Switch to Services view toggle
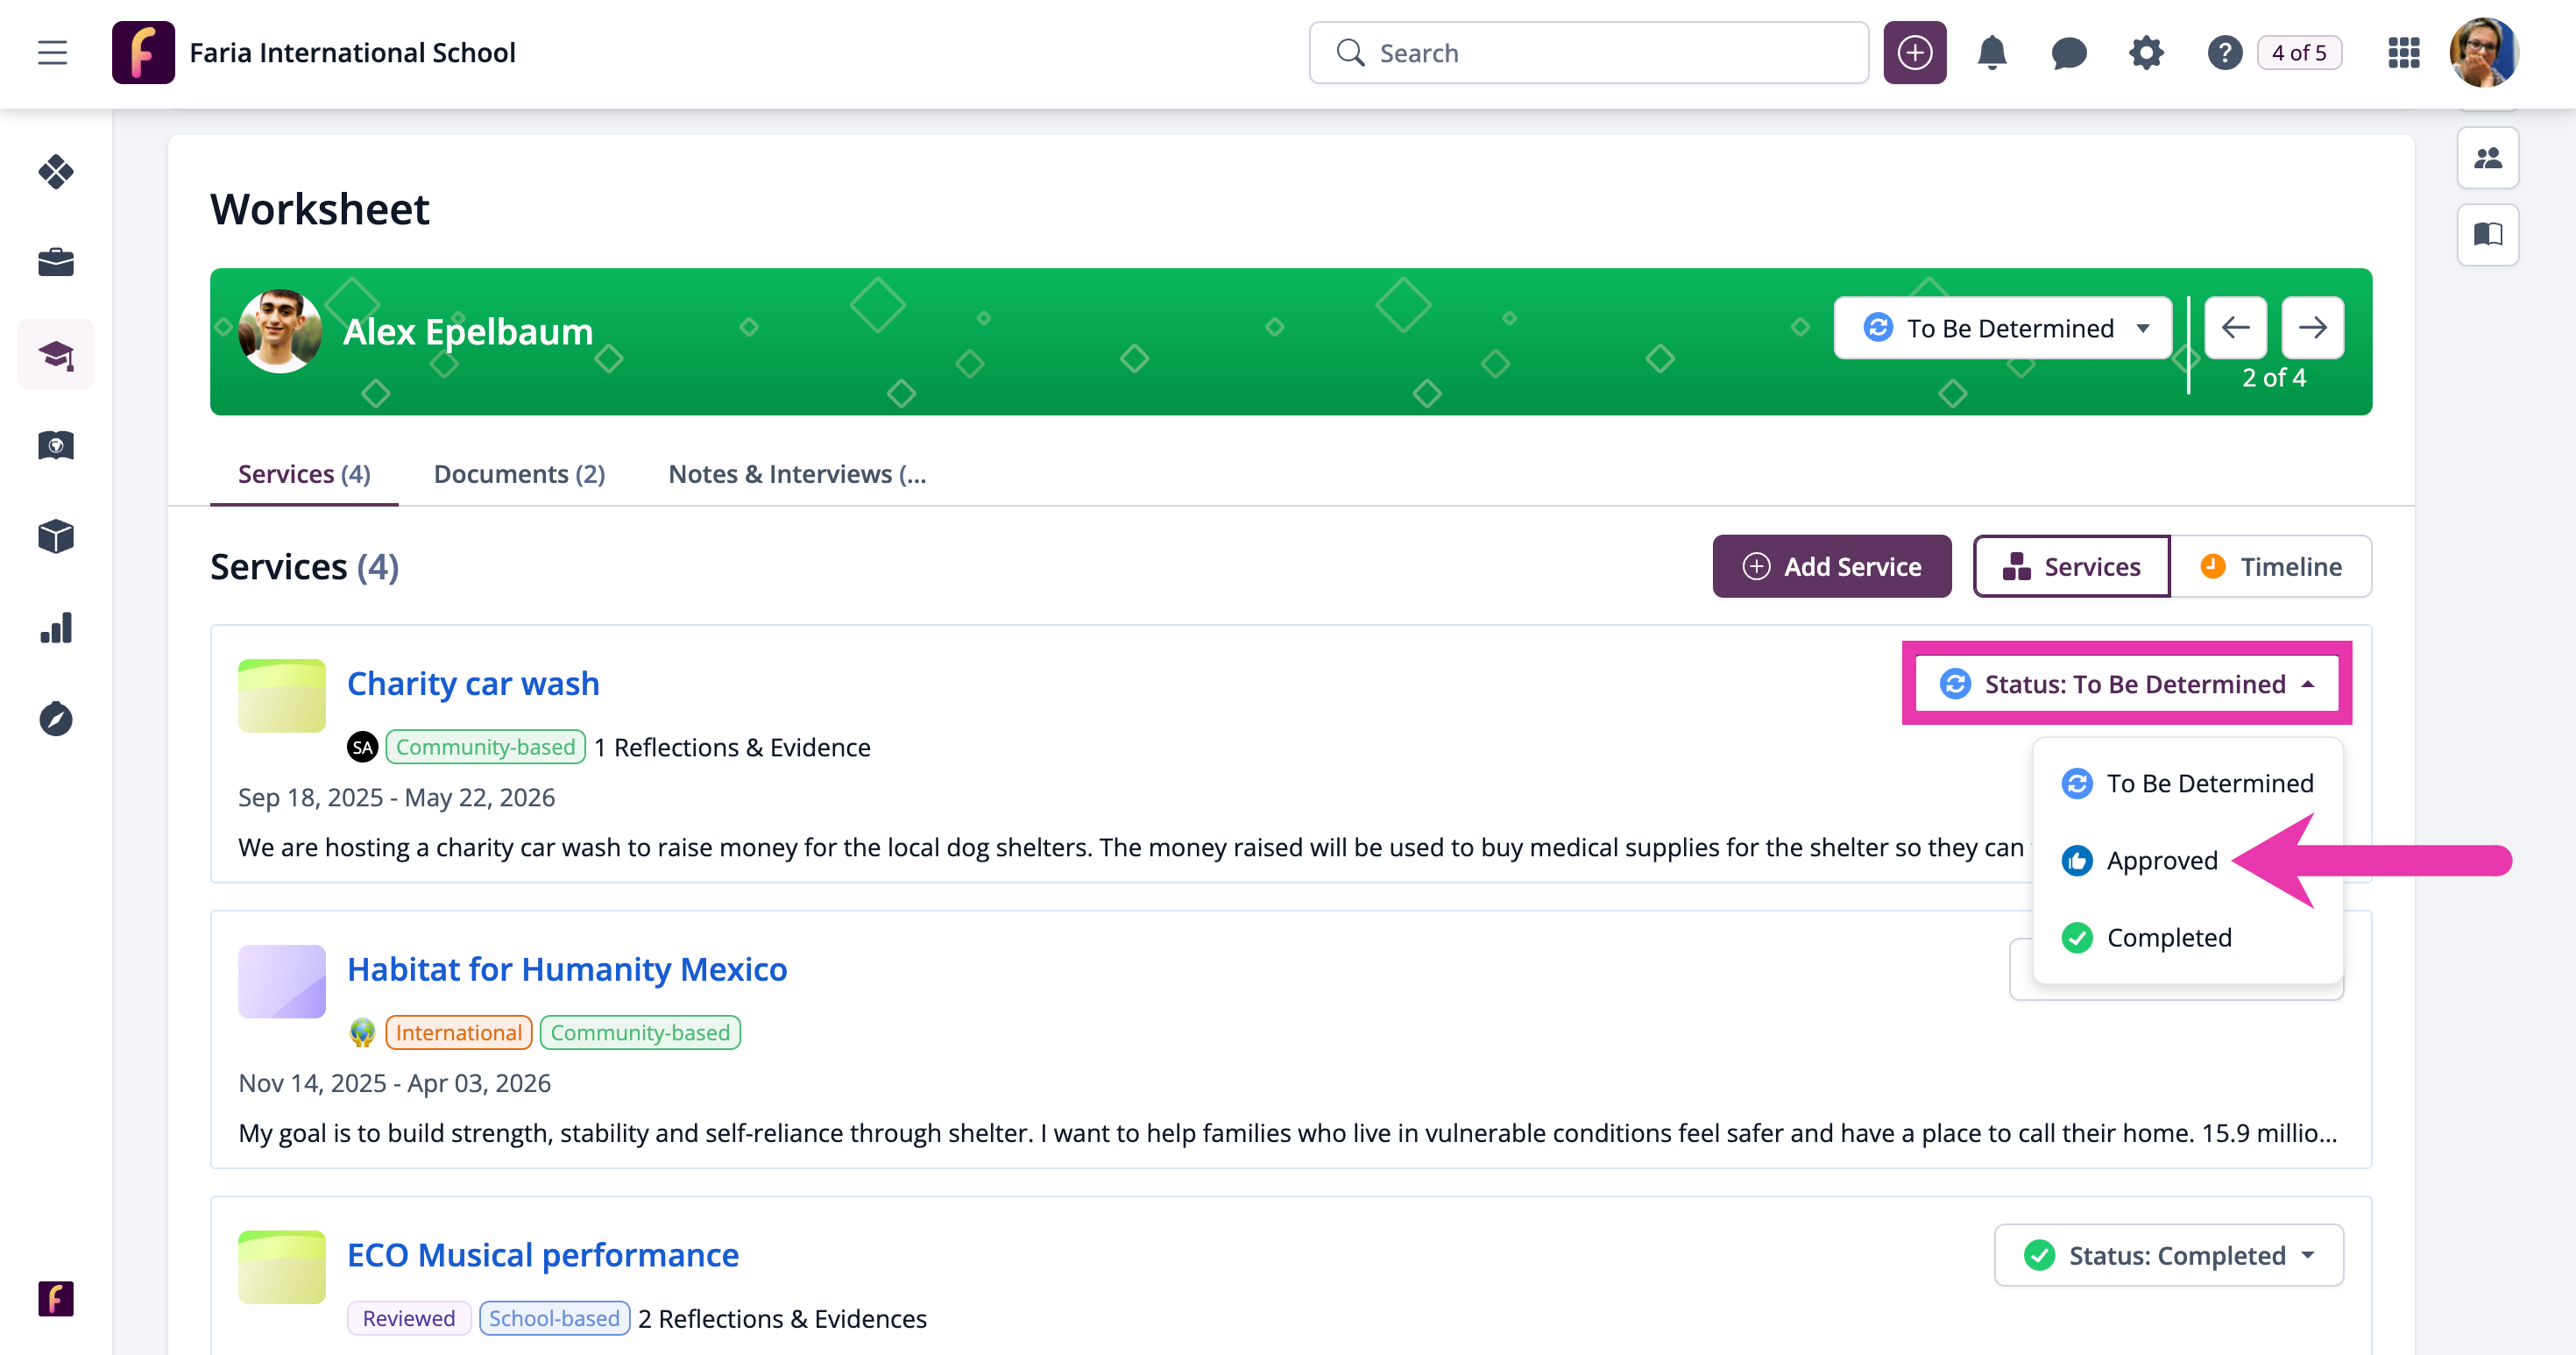Screen dimensions: 2576x1355 [x=2071, y=566]
